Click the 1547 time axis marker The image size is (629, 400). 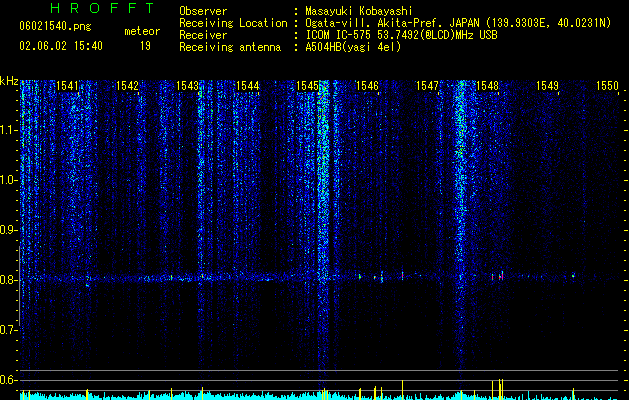pyautogui.click(x=428, y=86)
